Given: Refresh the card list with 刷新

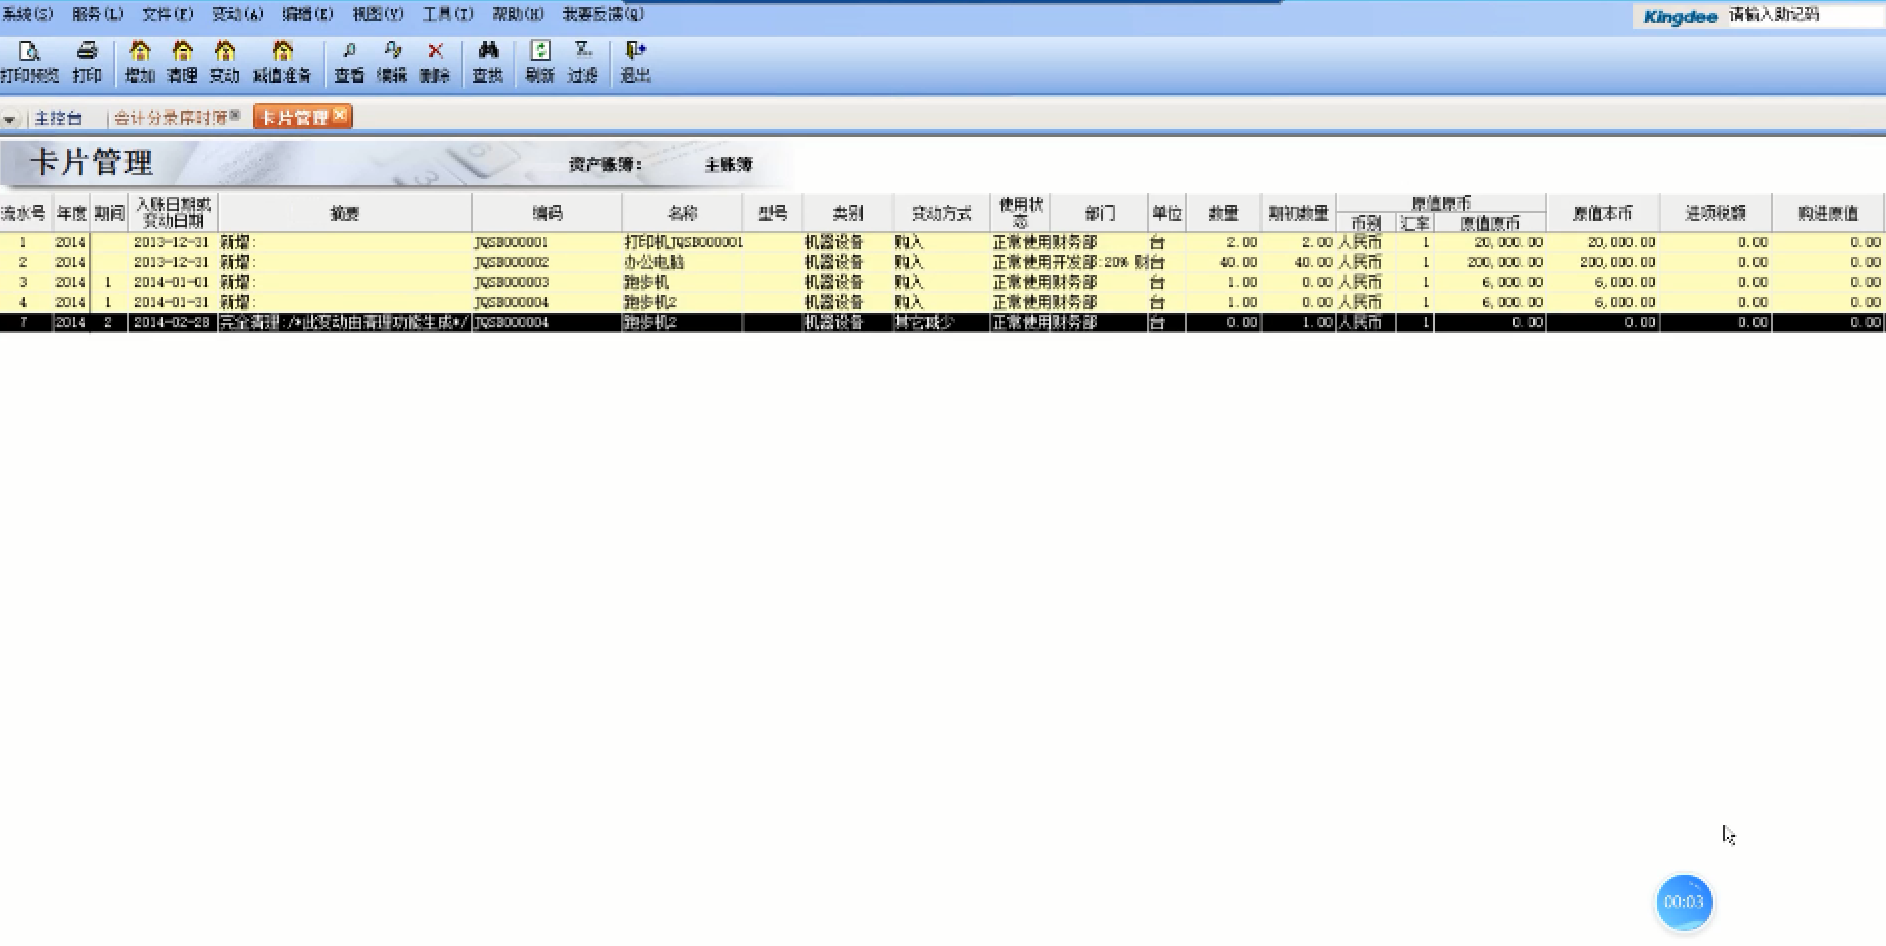Looking at the screenshot, I should (540, 61).
